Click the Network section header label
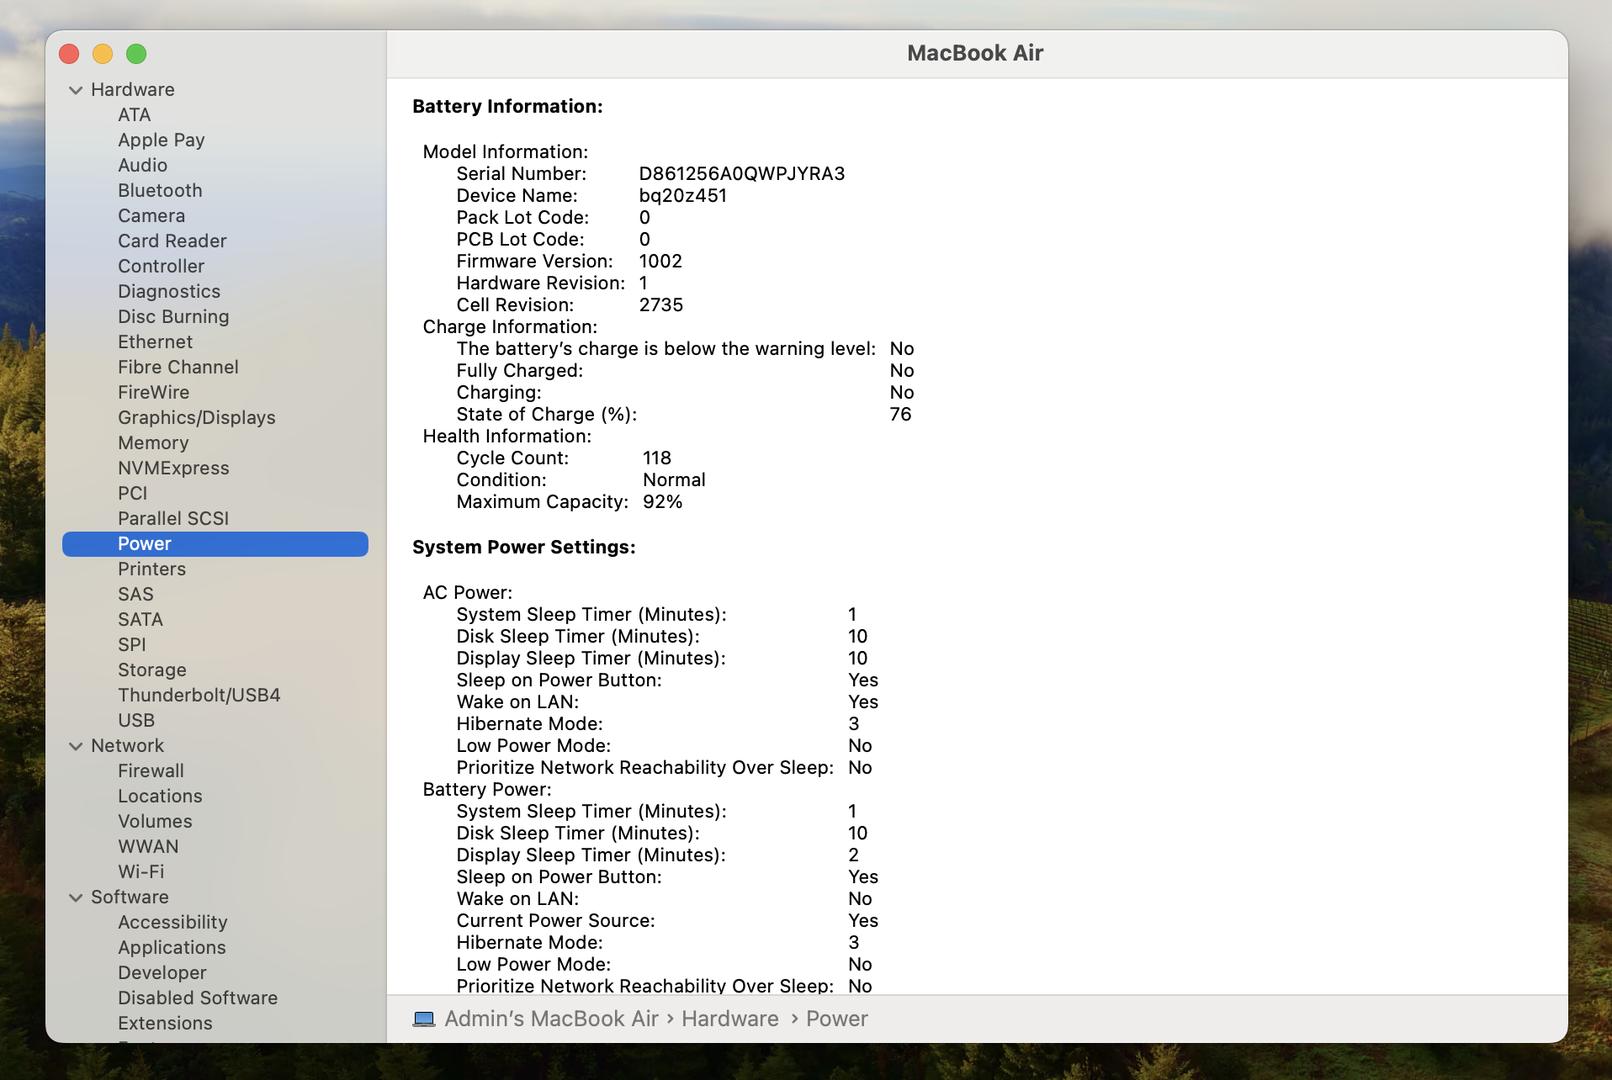The image size is (1612, 1080). [x=127, y=746]
